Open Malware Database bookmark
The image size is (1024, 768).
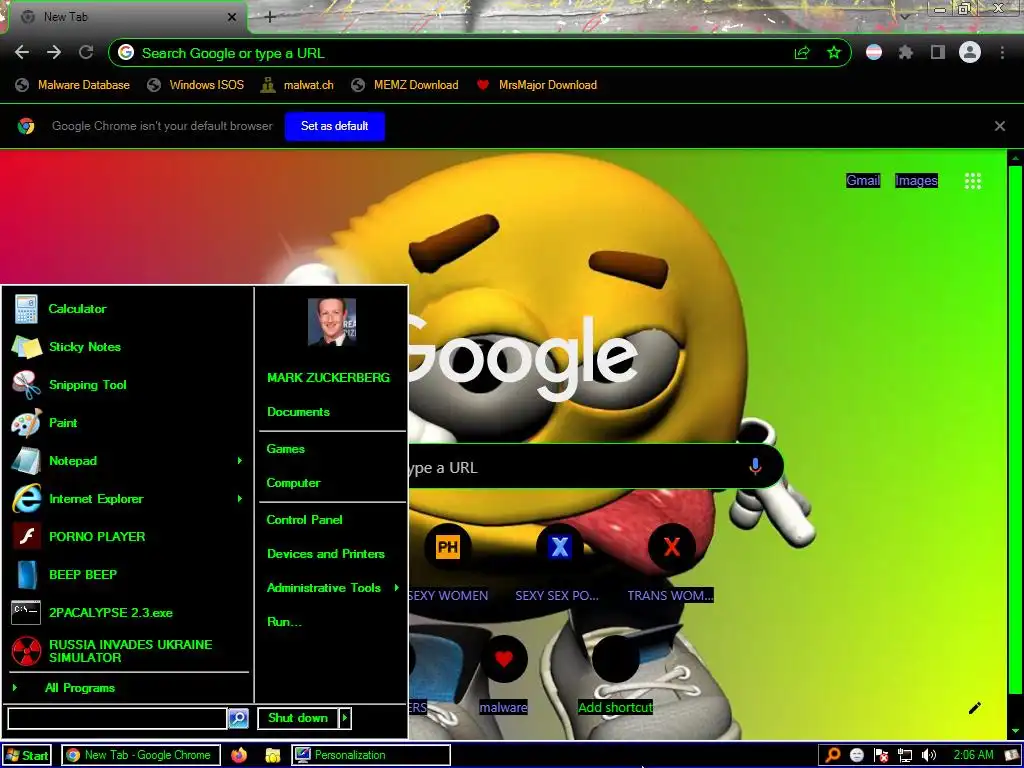pos(72,85)
